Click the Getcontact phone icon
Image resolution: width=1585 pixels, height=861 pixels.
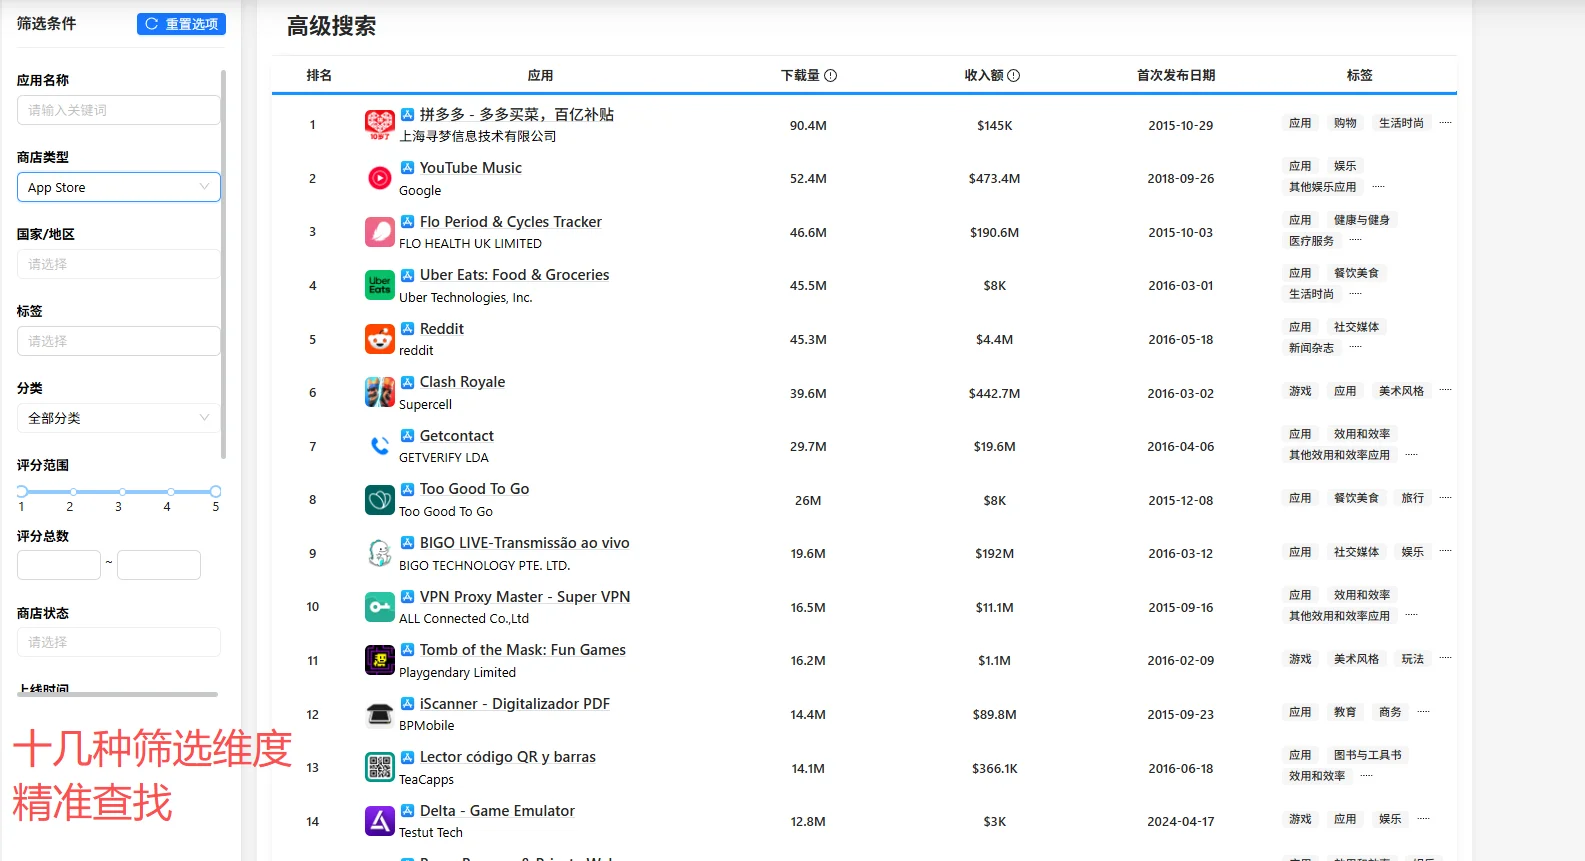pyautogui.click(x=380, y=446)
